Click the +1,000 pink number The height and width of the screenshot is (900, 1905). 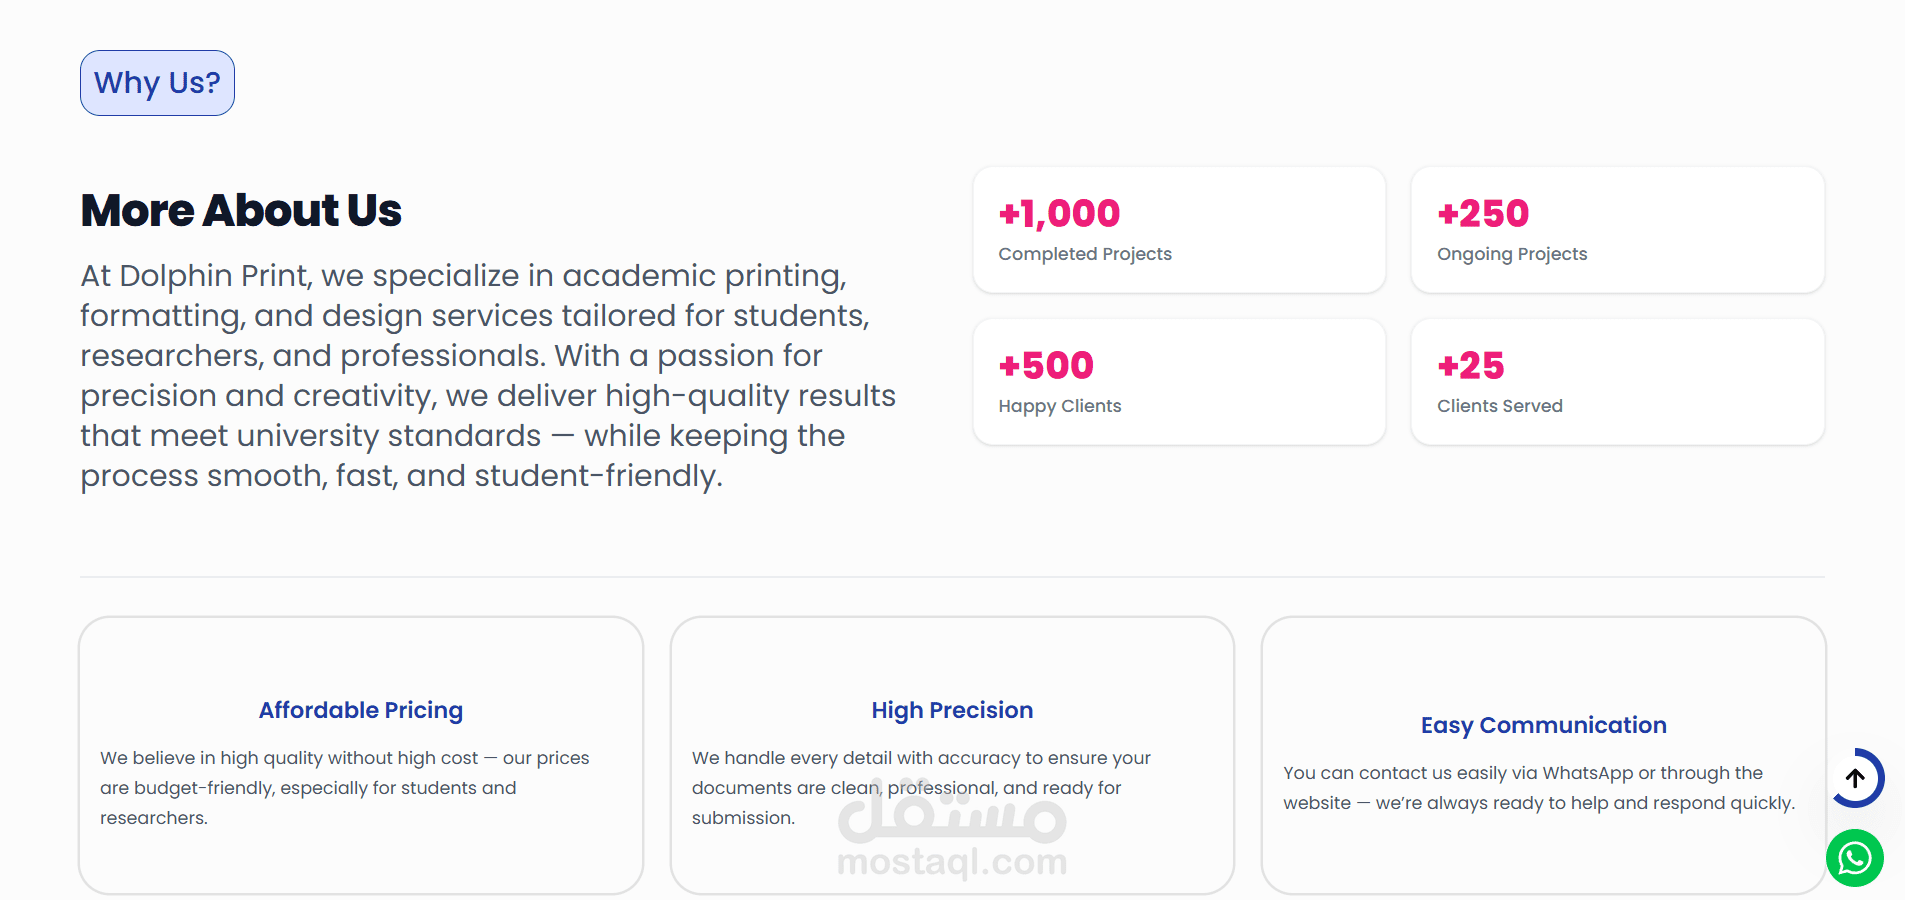(x=1059, y=213)
